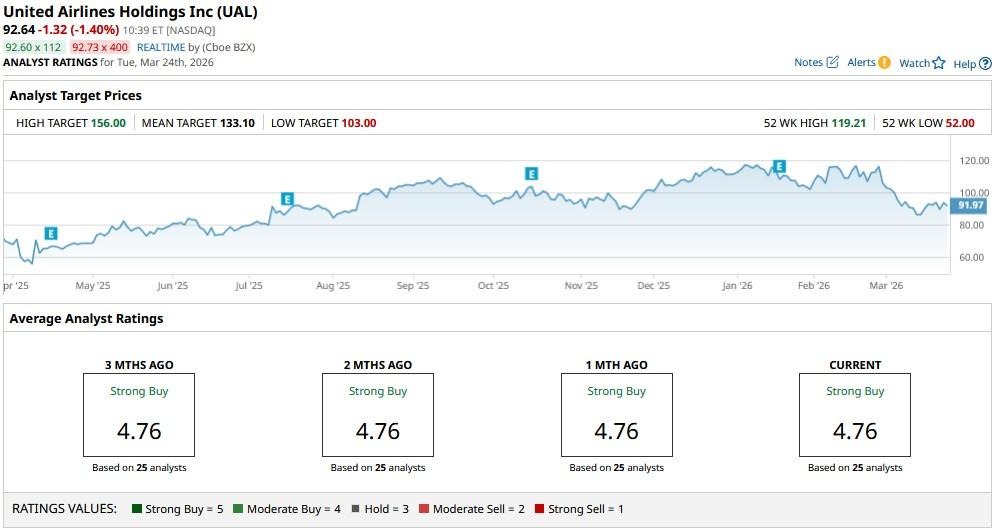Click the dark red Strong Sell legend swatch
Image resolution: width=995 pixels, height=528 pixels.
coord(539,508)
